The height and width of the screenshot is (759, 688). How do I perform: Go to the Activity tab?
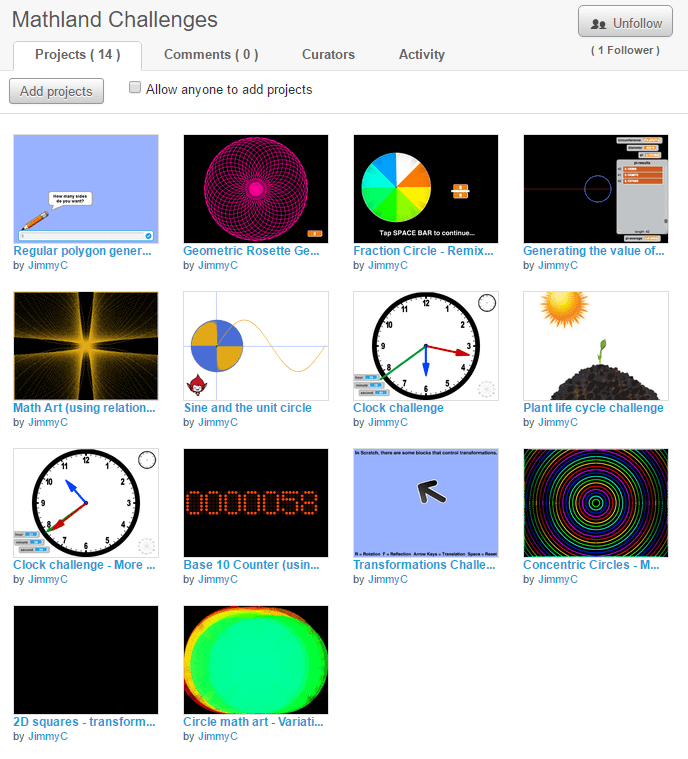pyautogui.click(x=421, y=55)
